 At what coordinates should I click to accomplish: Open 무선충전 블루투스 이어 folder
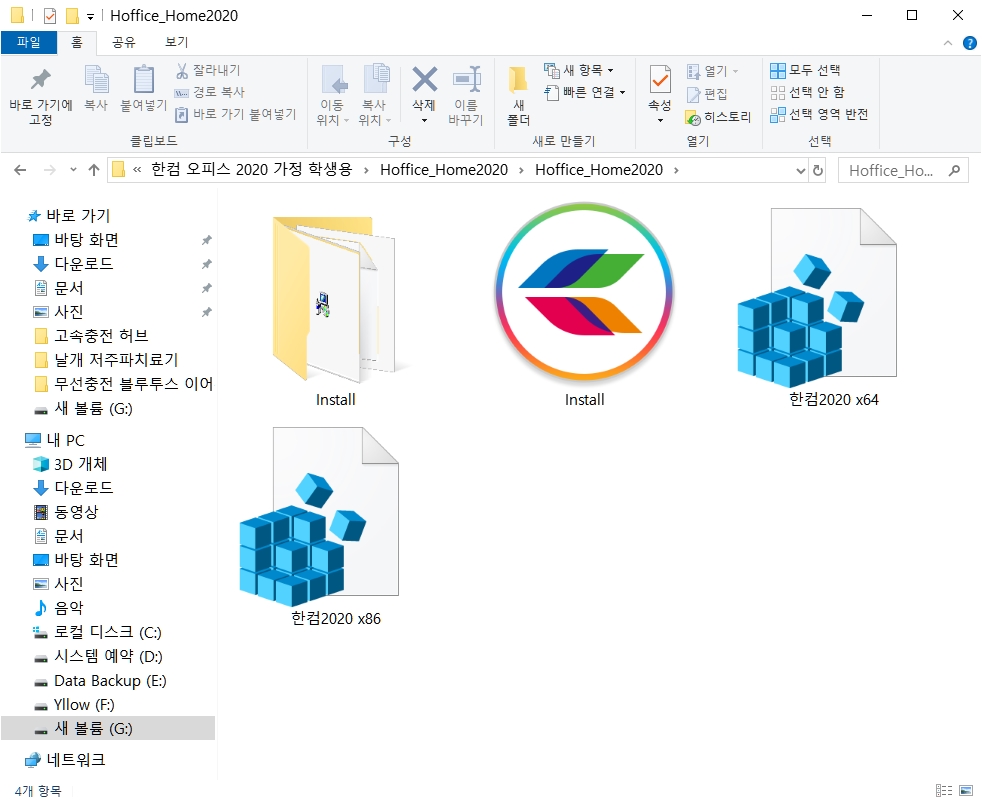pos(133,383)
